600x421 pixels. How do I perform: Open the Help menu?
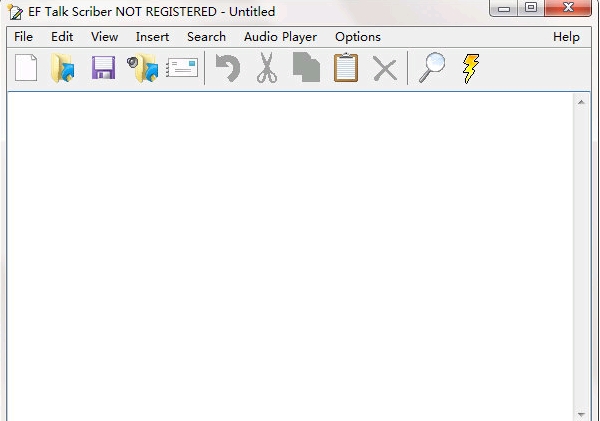point(566,37)
